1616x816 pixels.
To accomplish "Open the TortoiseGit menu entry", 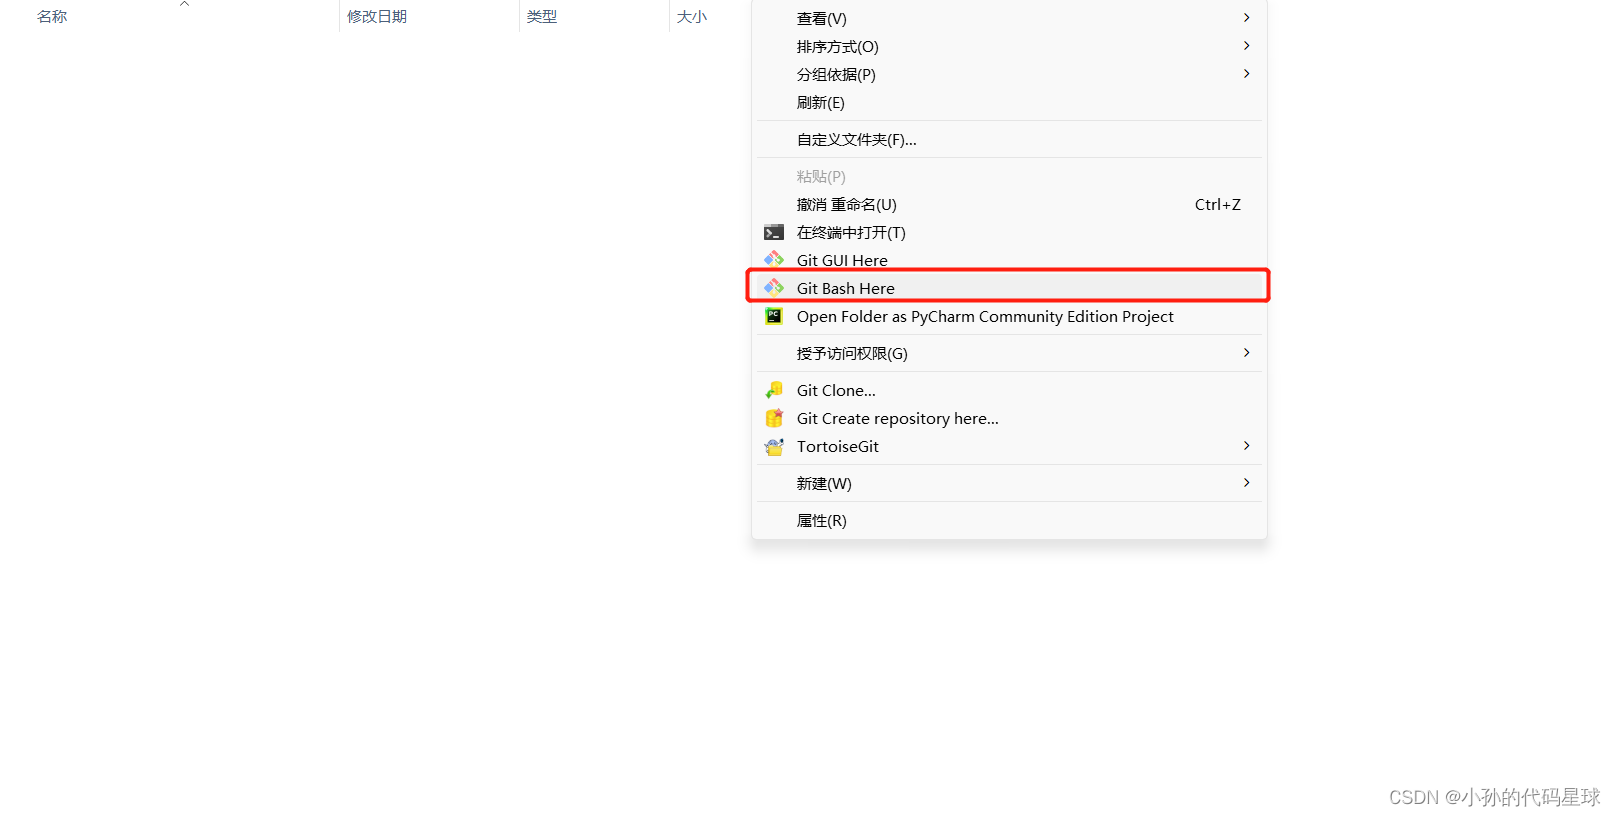I will [x=1009, y=446].
